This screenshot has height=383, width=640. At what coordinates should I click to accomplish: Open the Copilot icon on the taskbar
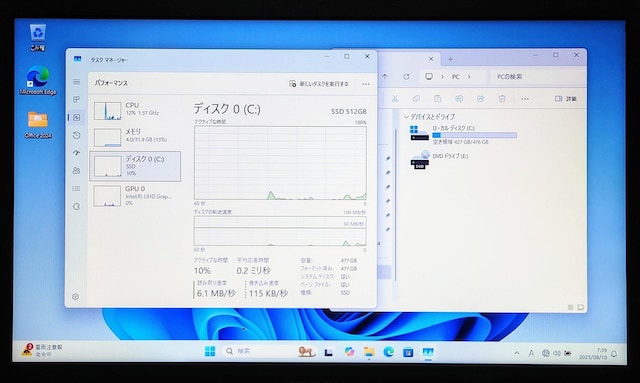349,352
